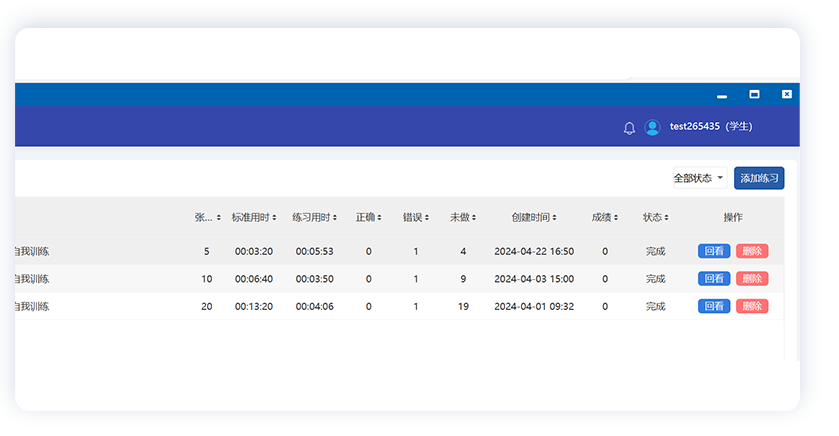The height and width of the screenshot is (436, 839).
Task: Delete the 2024-04-22 16:50 practice record
Action: (x=752, y=251)
